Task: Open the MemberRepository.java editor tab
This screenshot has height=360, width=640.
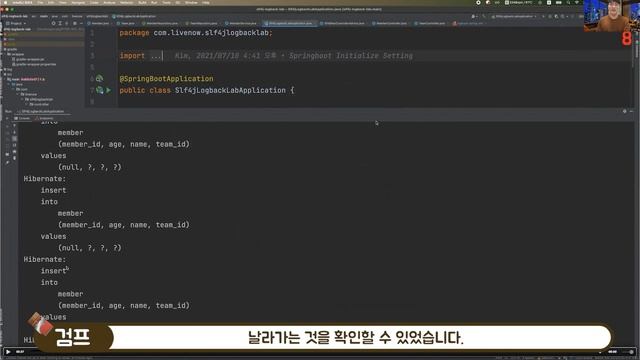Action: point(161,23)
